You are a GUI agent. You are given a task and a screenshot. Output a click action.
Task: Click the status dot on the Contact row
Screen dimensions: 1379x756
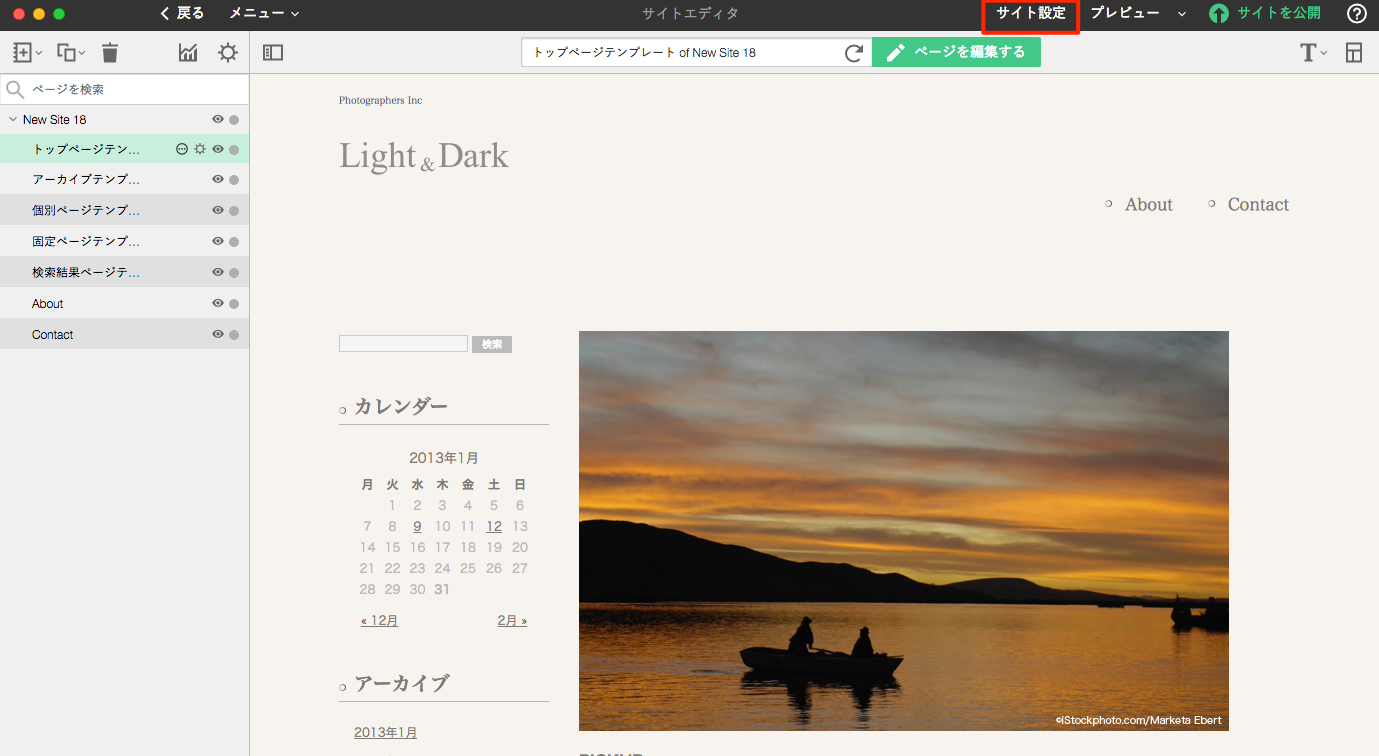[234, 335]
